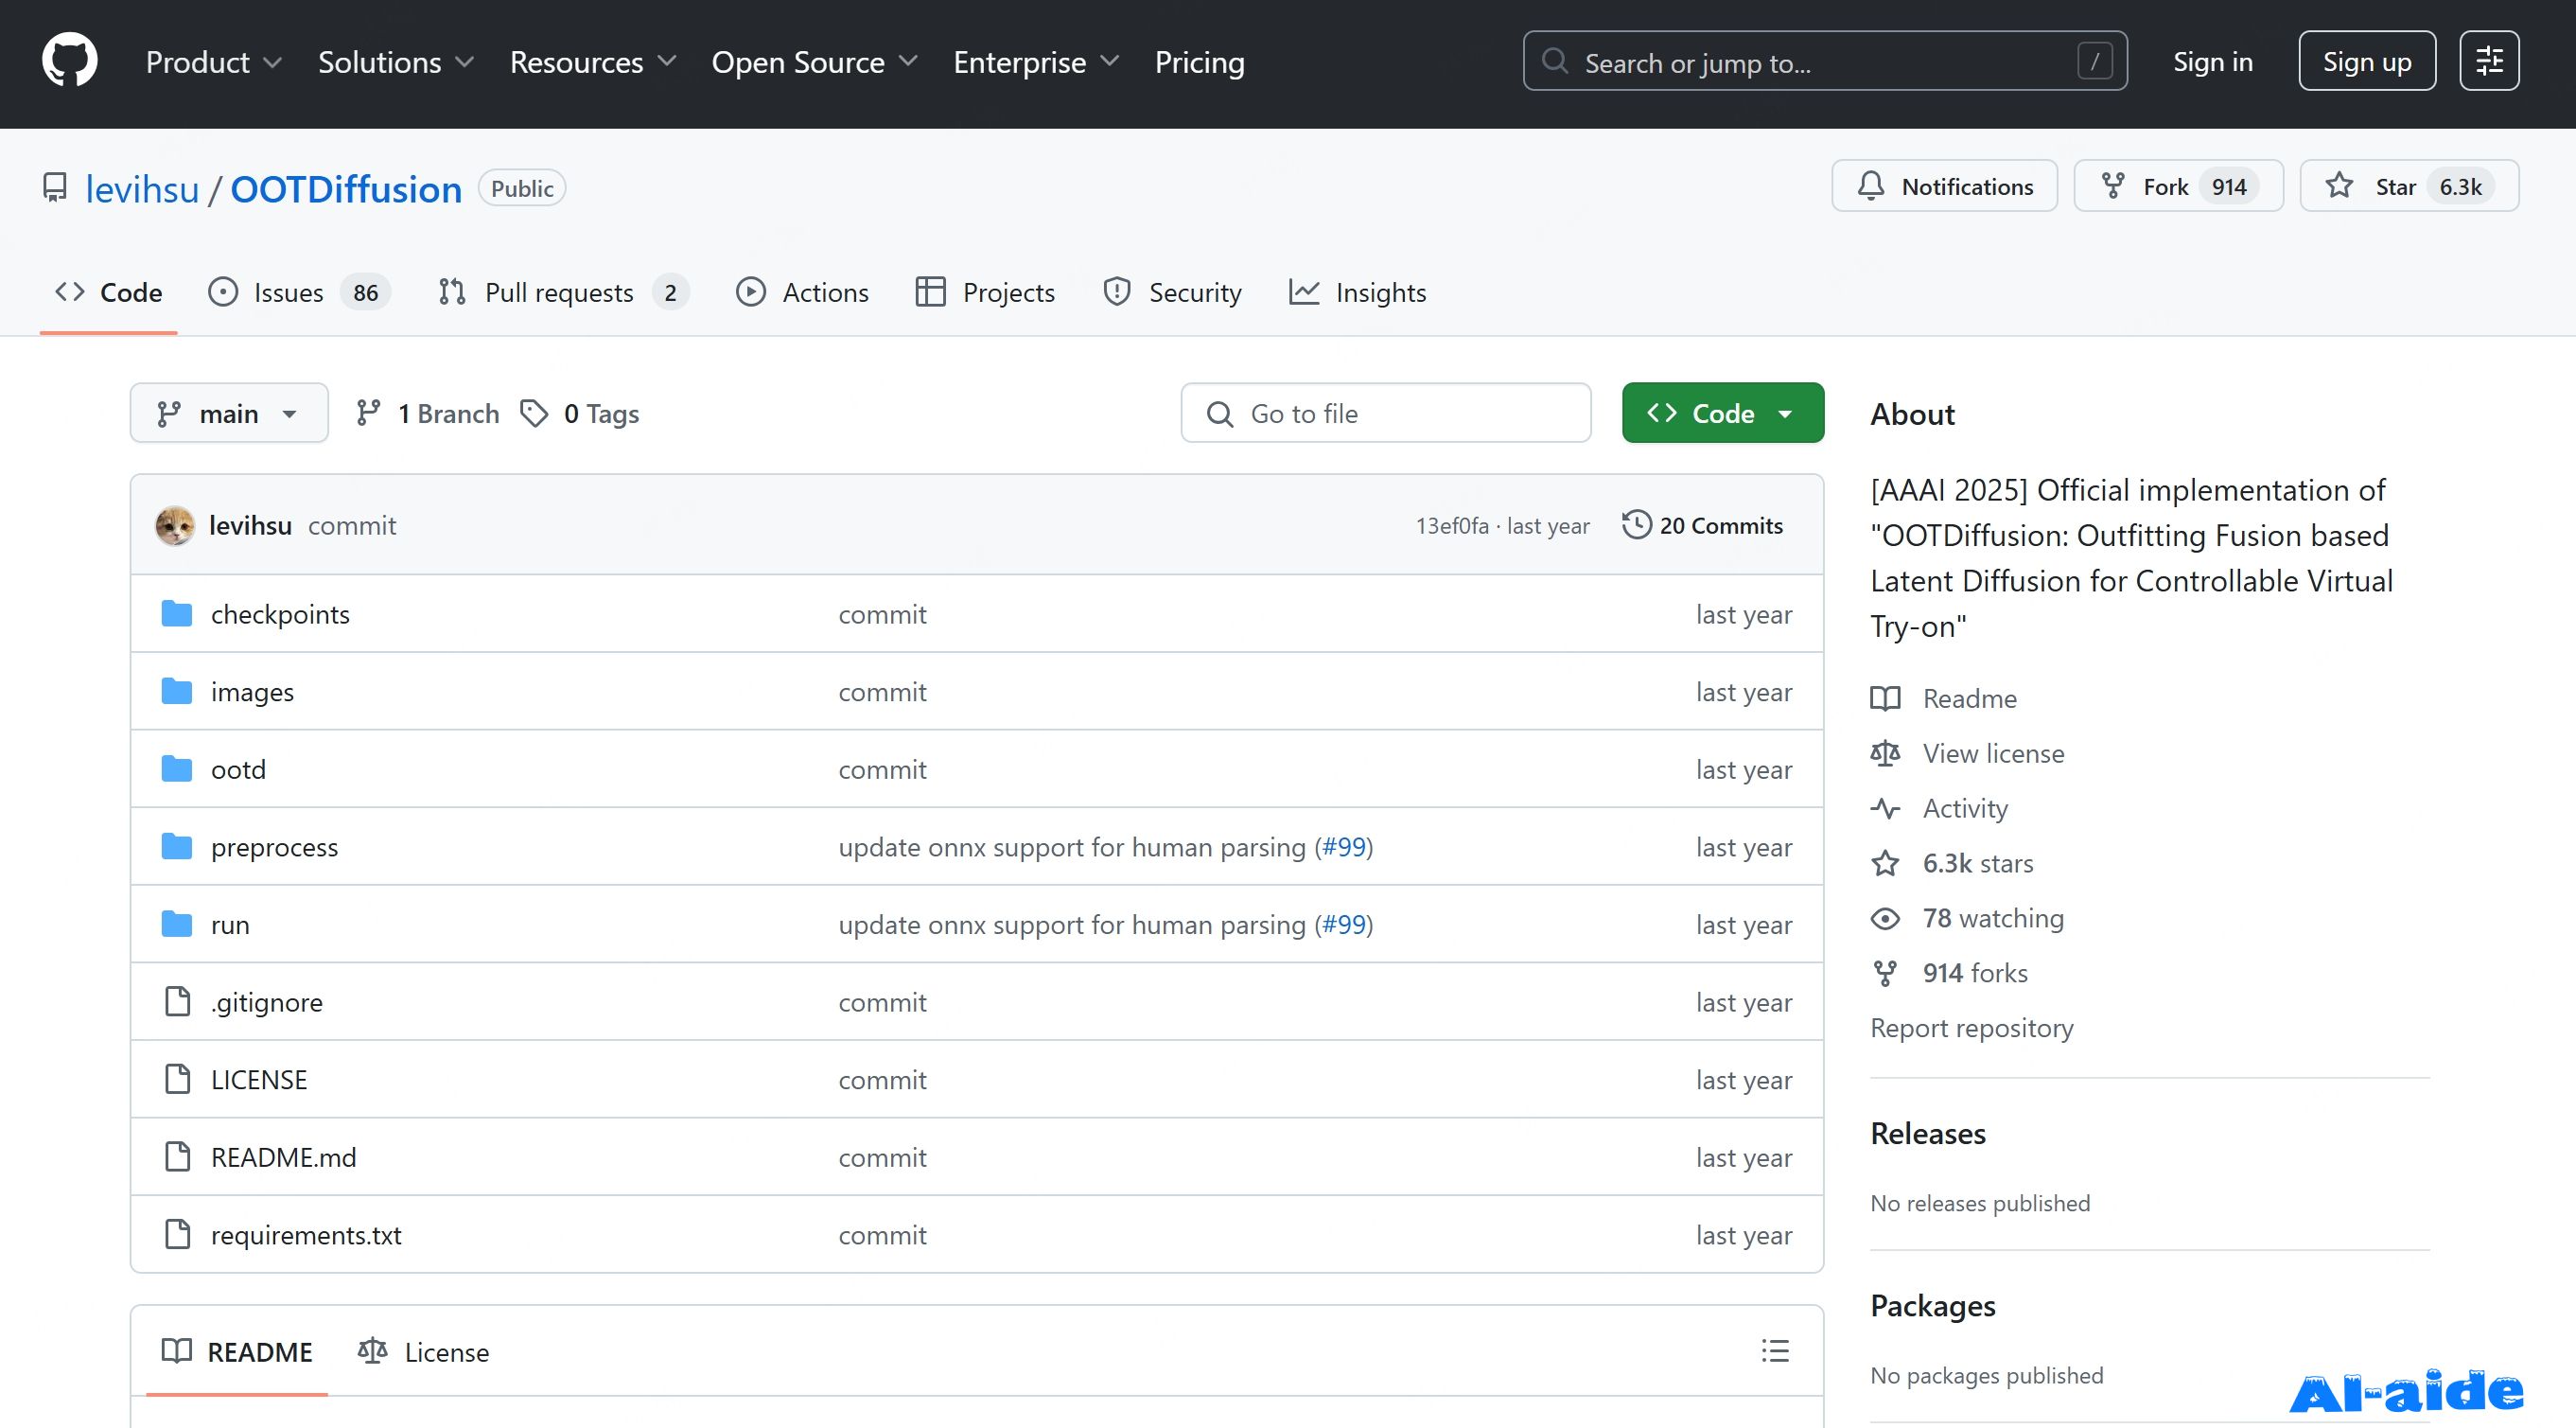2576x1428 pixels.
Task: Switch to the Issues tab
Action: point(299,292)
